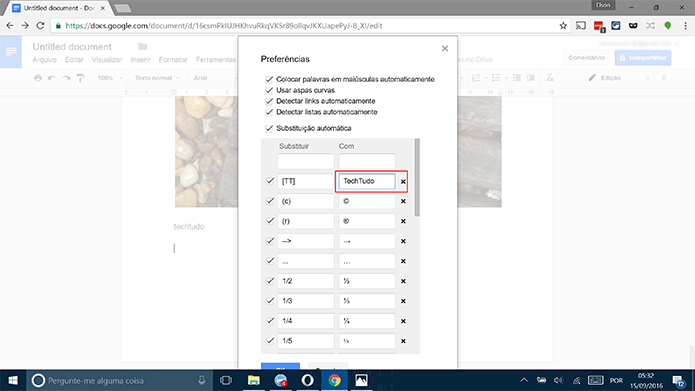Viewport: 695px width, 391px height.
Task: Delete the [TT] substitution with its X icon
Action: coord(403,181)
